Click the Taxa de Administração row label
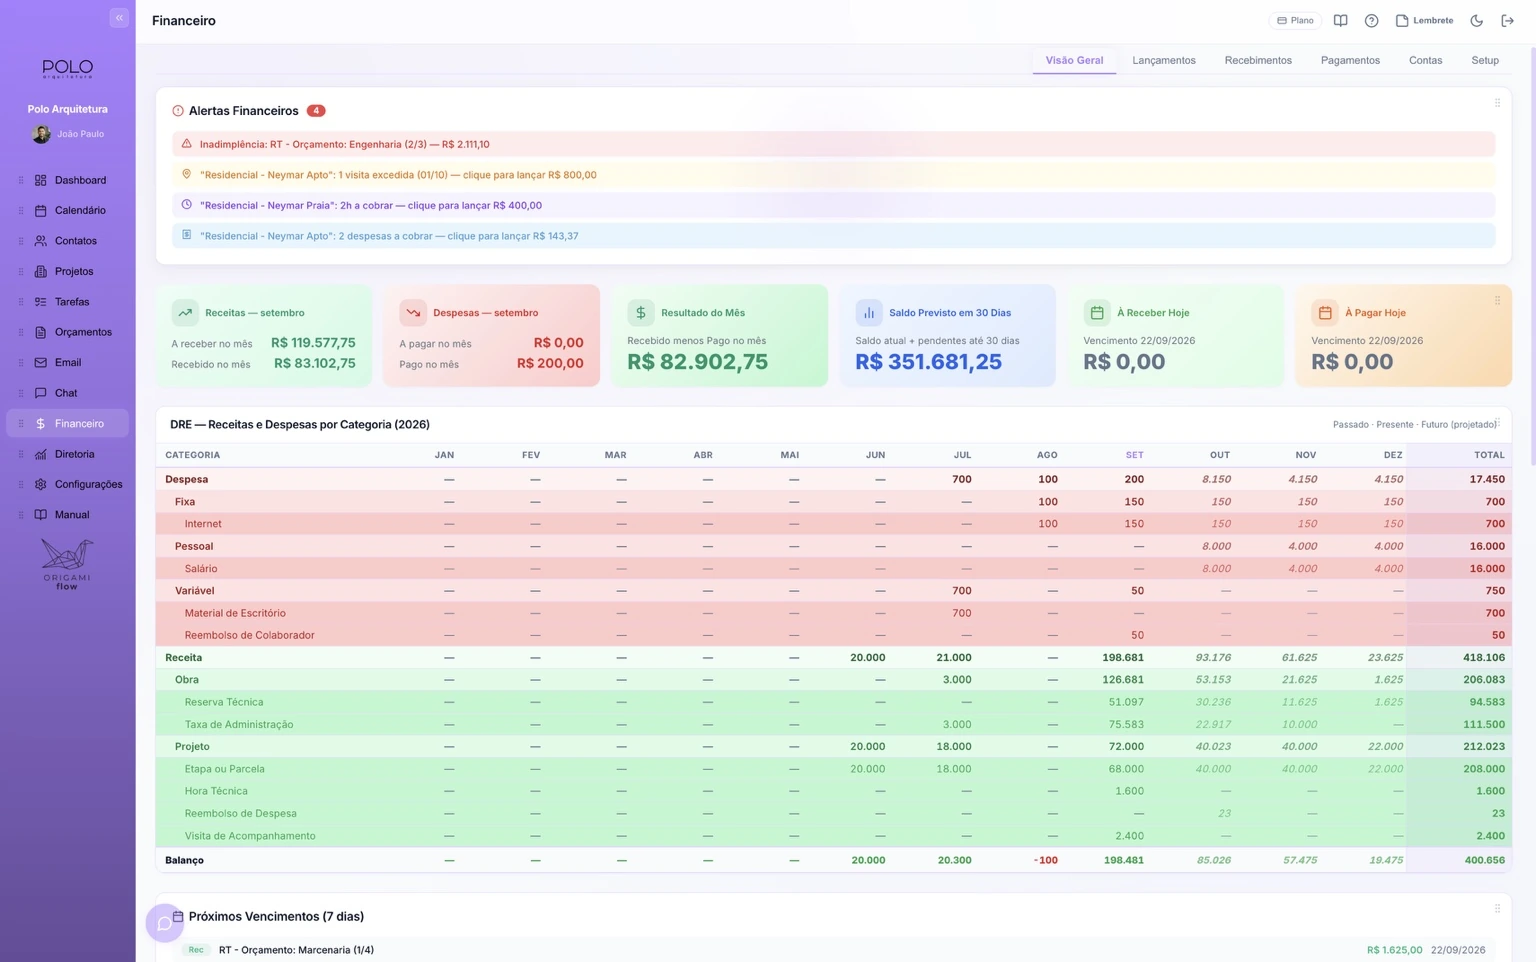 239,725
